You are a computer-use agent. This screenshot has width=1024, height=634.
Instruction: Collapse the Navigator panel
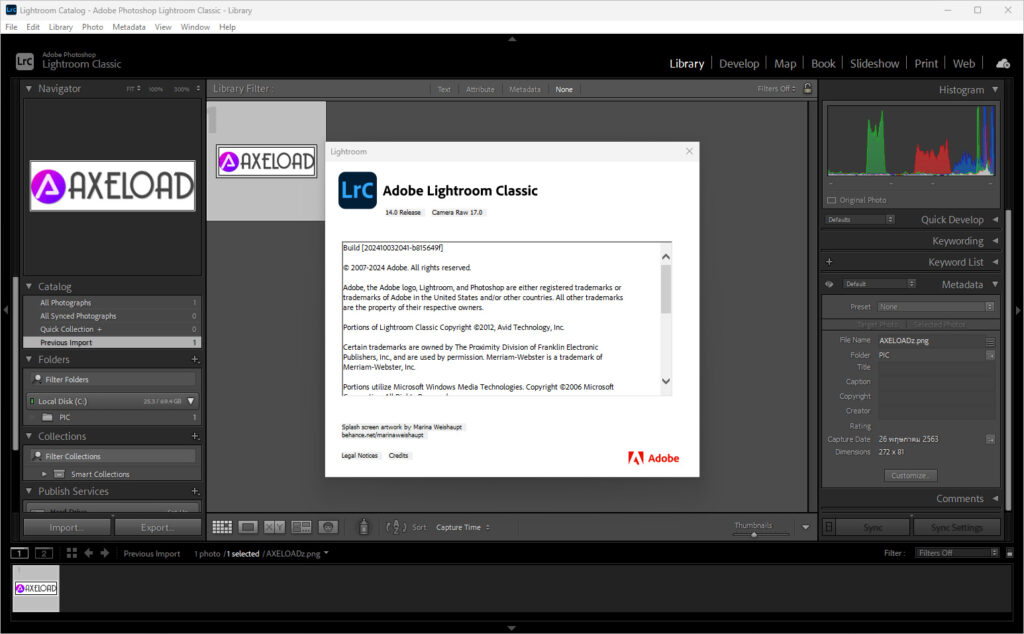(x=29, y=88)
